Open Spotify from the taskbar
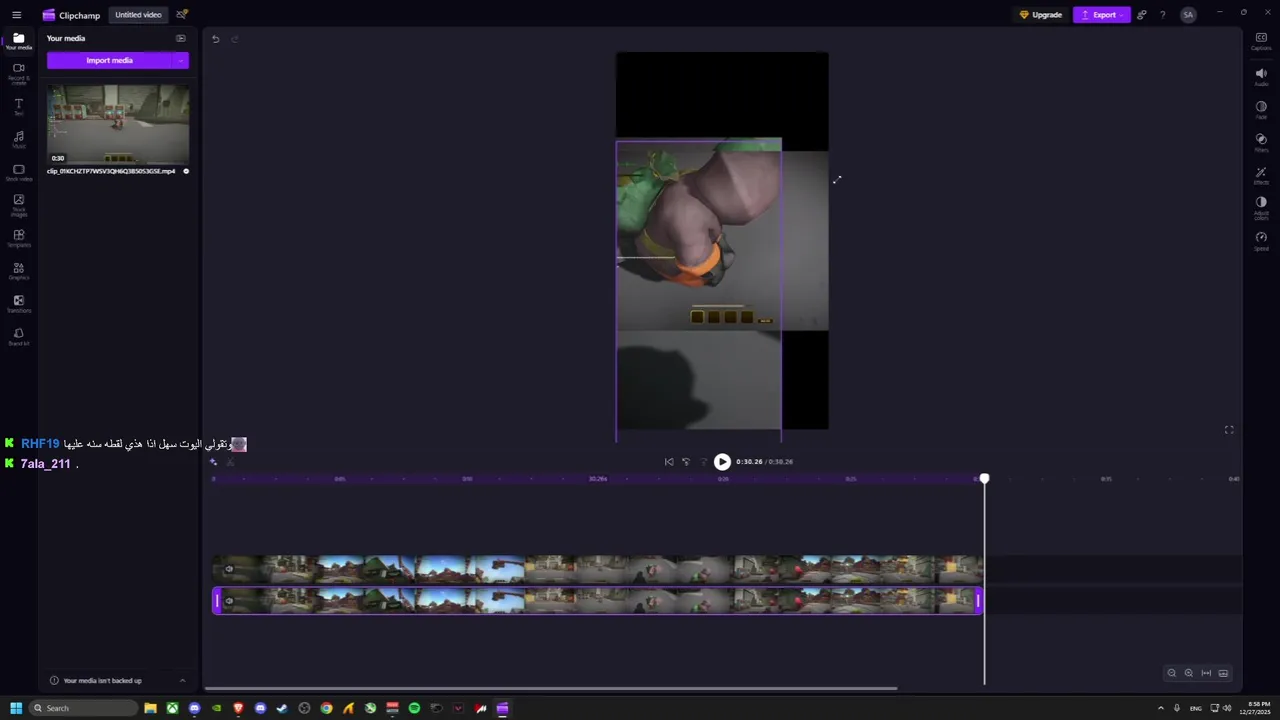 click(414, 708)
